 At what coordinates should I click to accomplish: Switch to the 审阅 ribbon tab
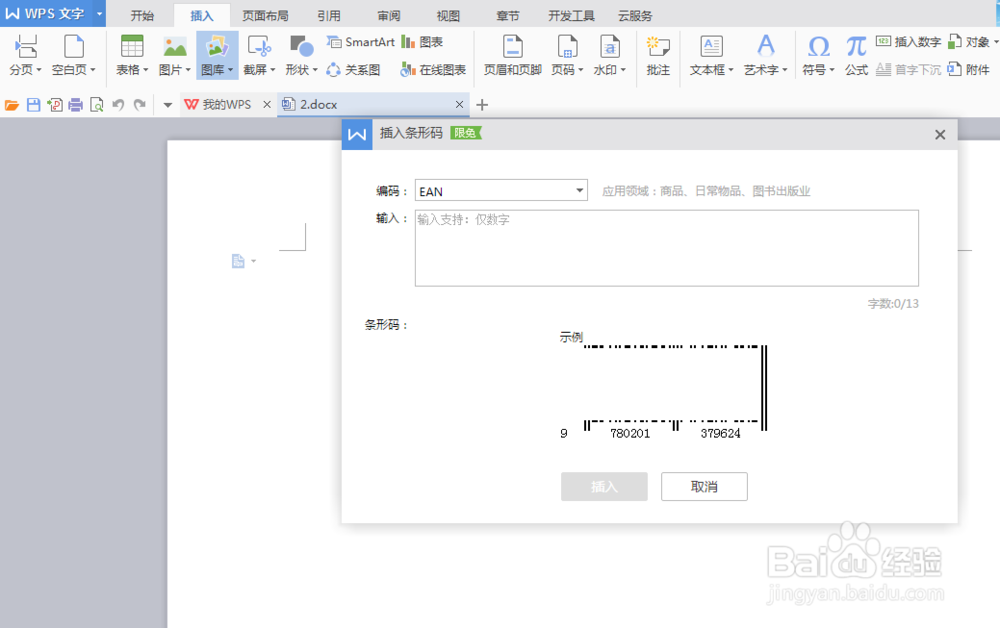[388, 15]
